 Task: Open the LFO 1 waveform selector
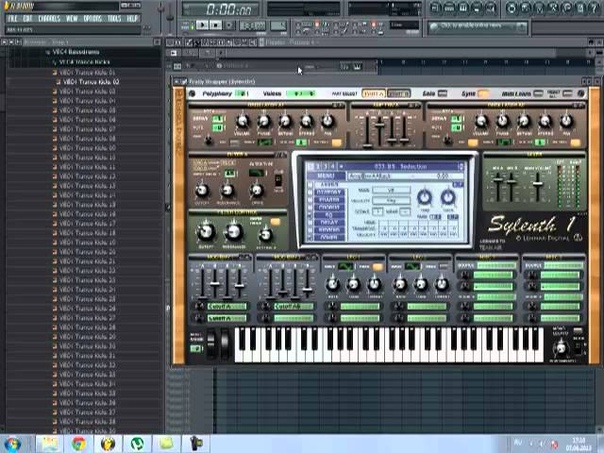[x=346, y=266]
